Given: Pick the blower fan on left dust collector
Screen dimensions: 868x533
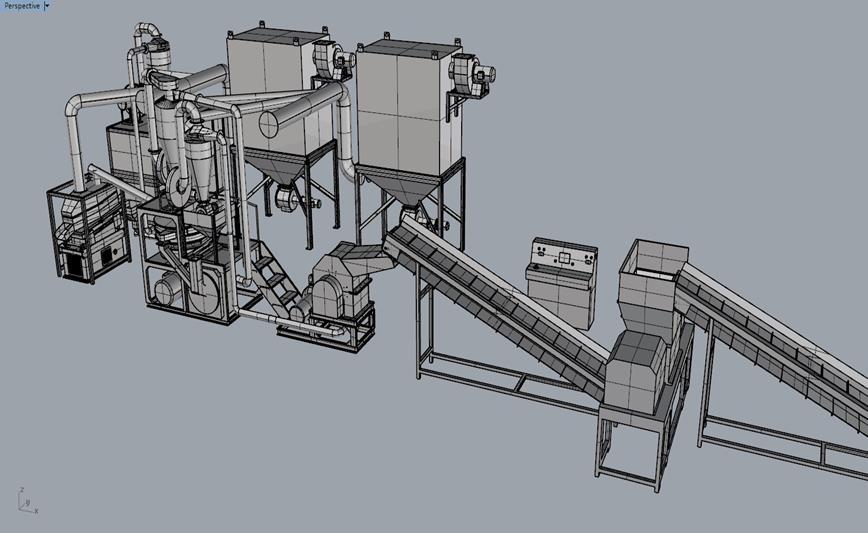Looking at the screenshot, I should [x=331, y=60].
